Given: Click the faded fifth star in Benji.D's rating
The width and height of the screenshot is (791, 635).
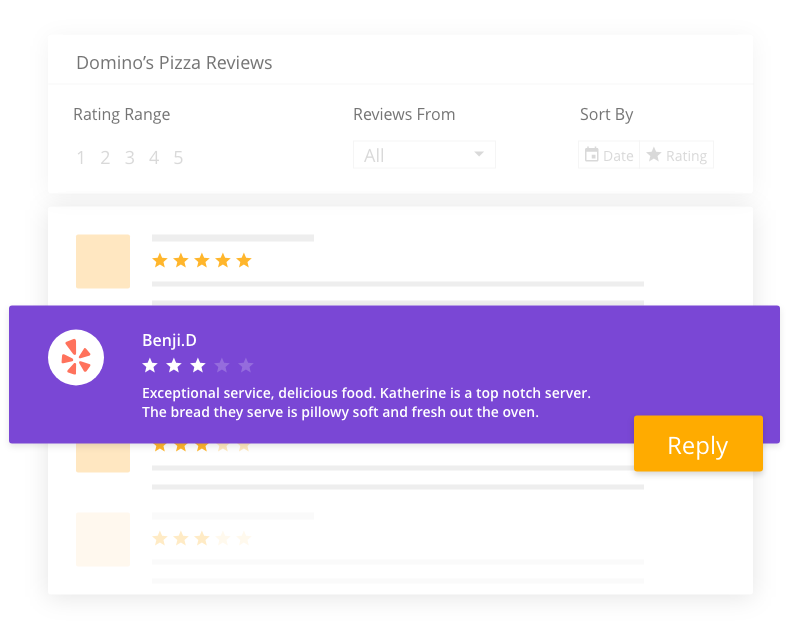Looking at the screenshot, I should click(246, 365).
